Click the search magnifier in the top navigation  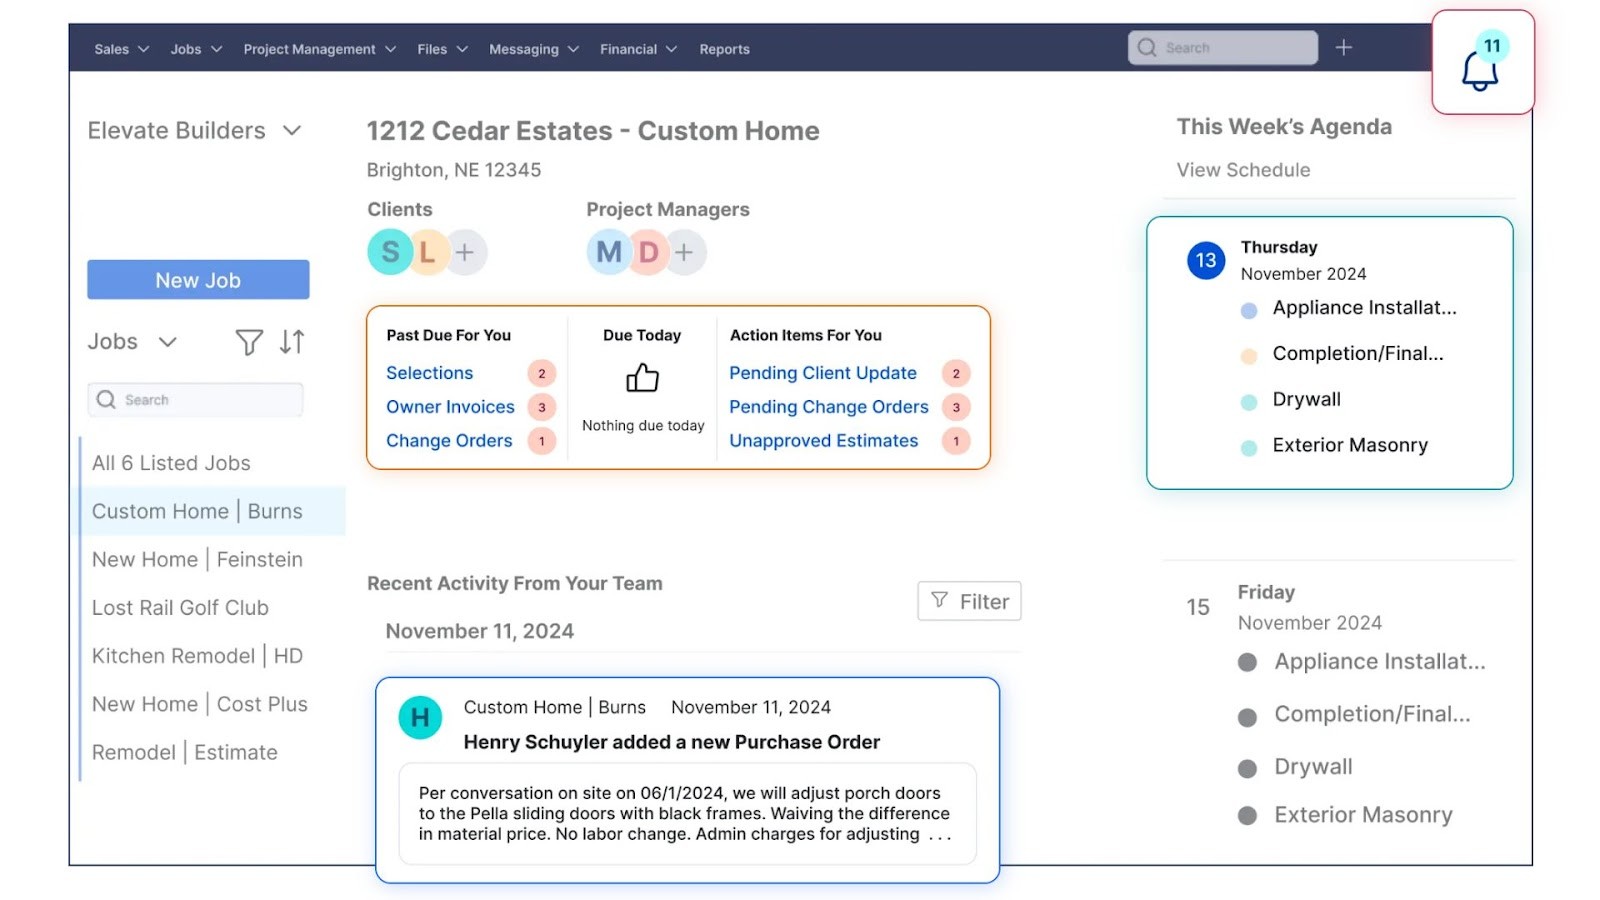coord(1146,47)
